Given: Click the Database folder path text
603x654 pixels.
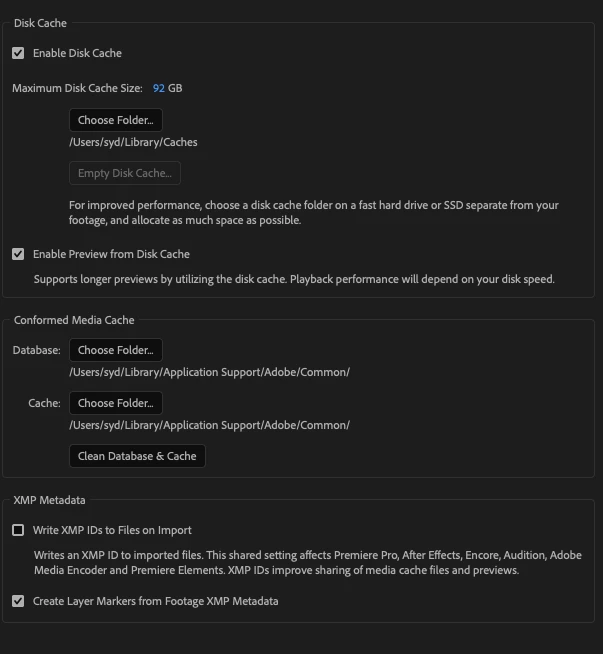Looking at the screenshot, I should coord(209,372).
